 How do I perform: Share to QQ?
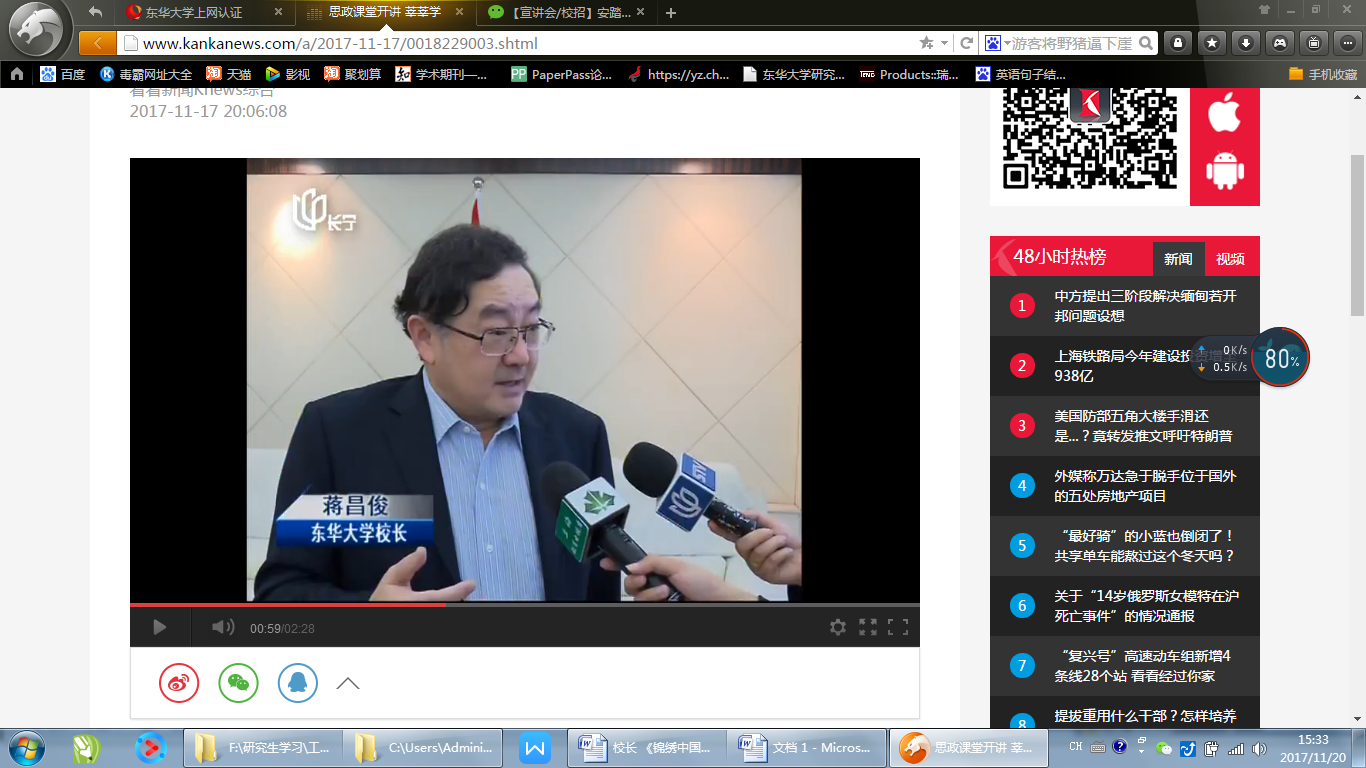[298, 683]
